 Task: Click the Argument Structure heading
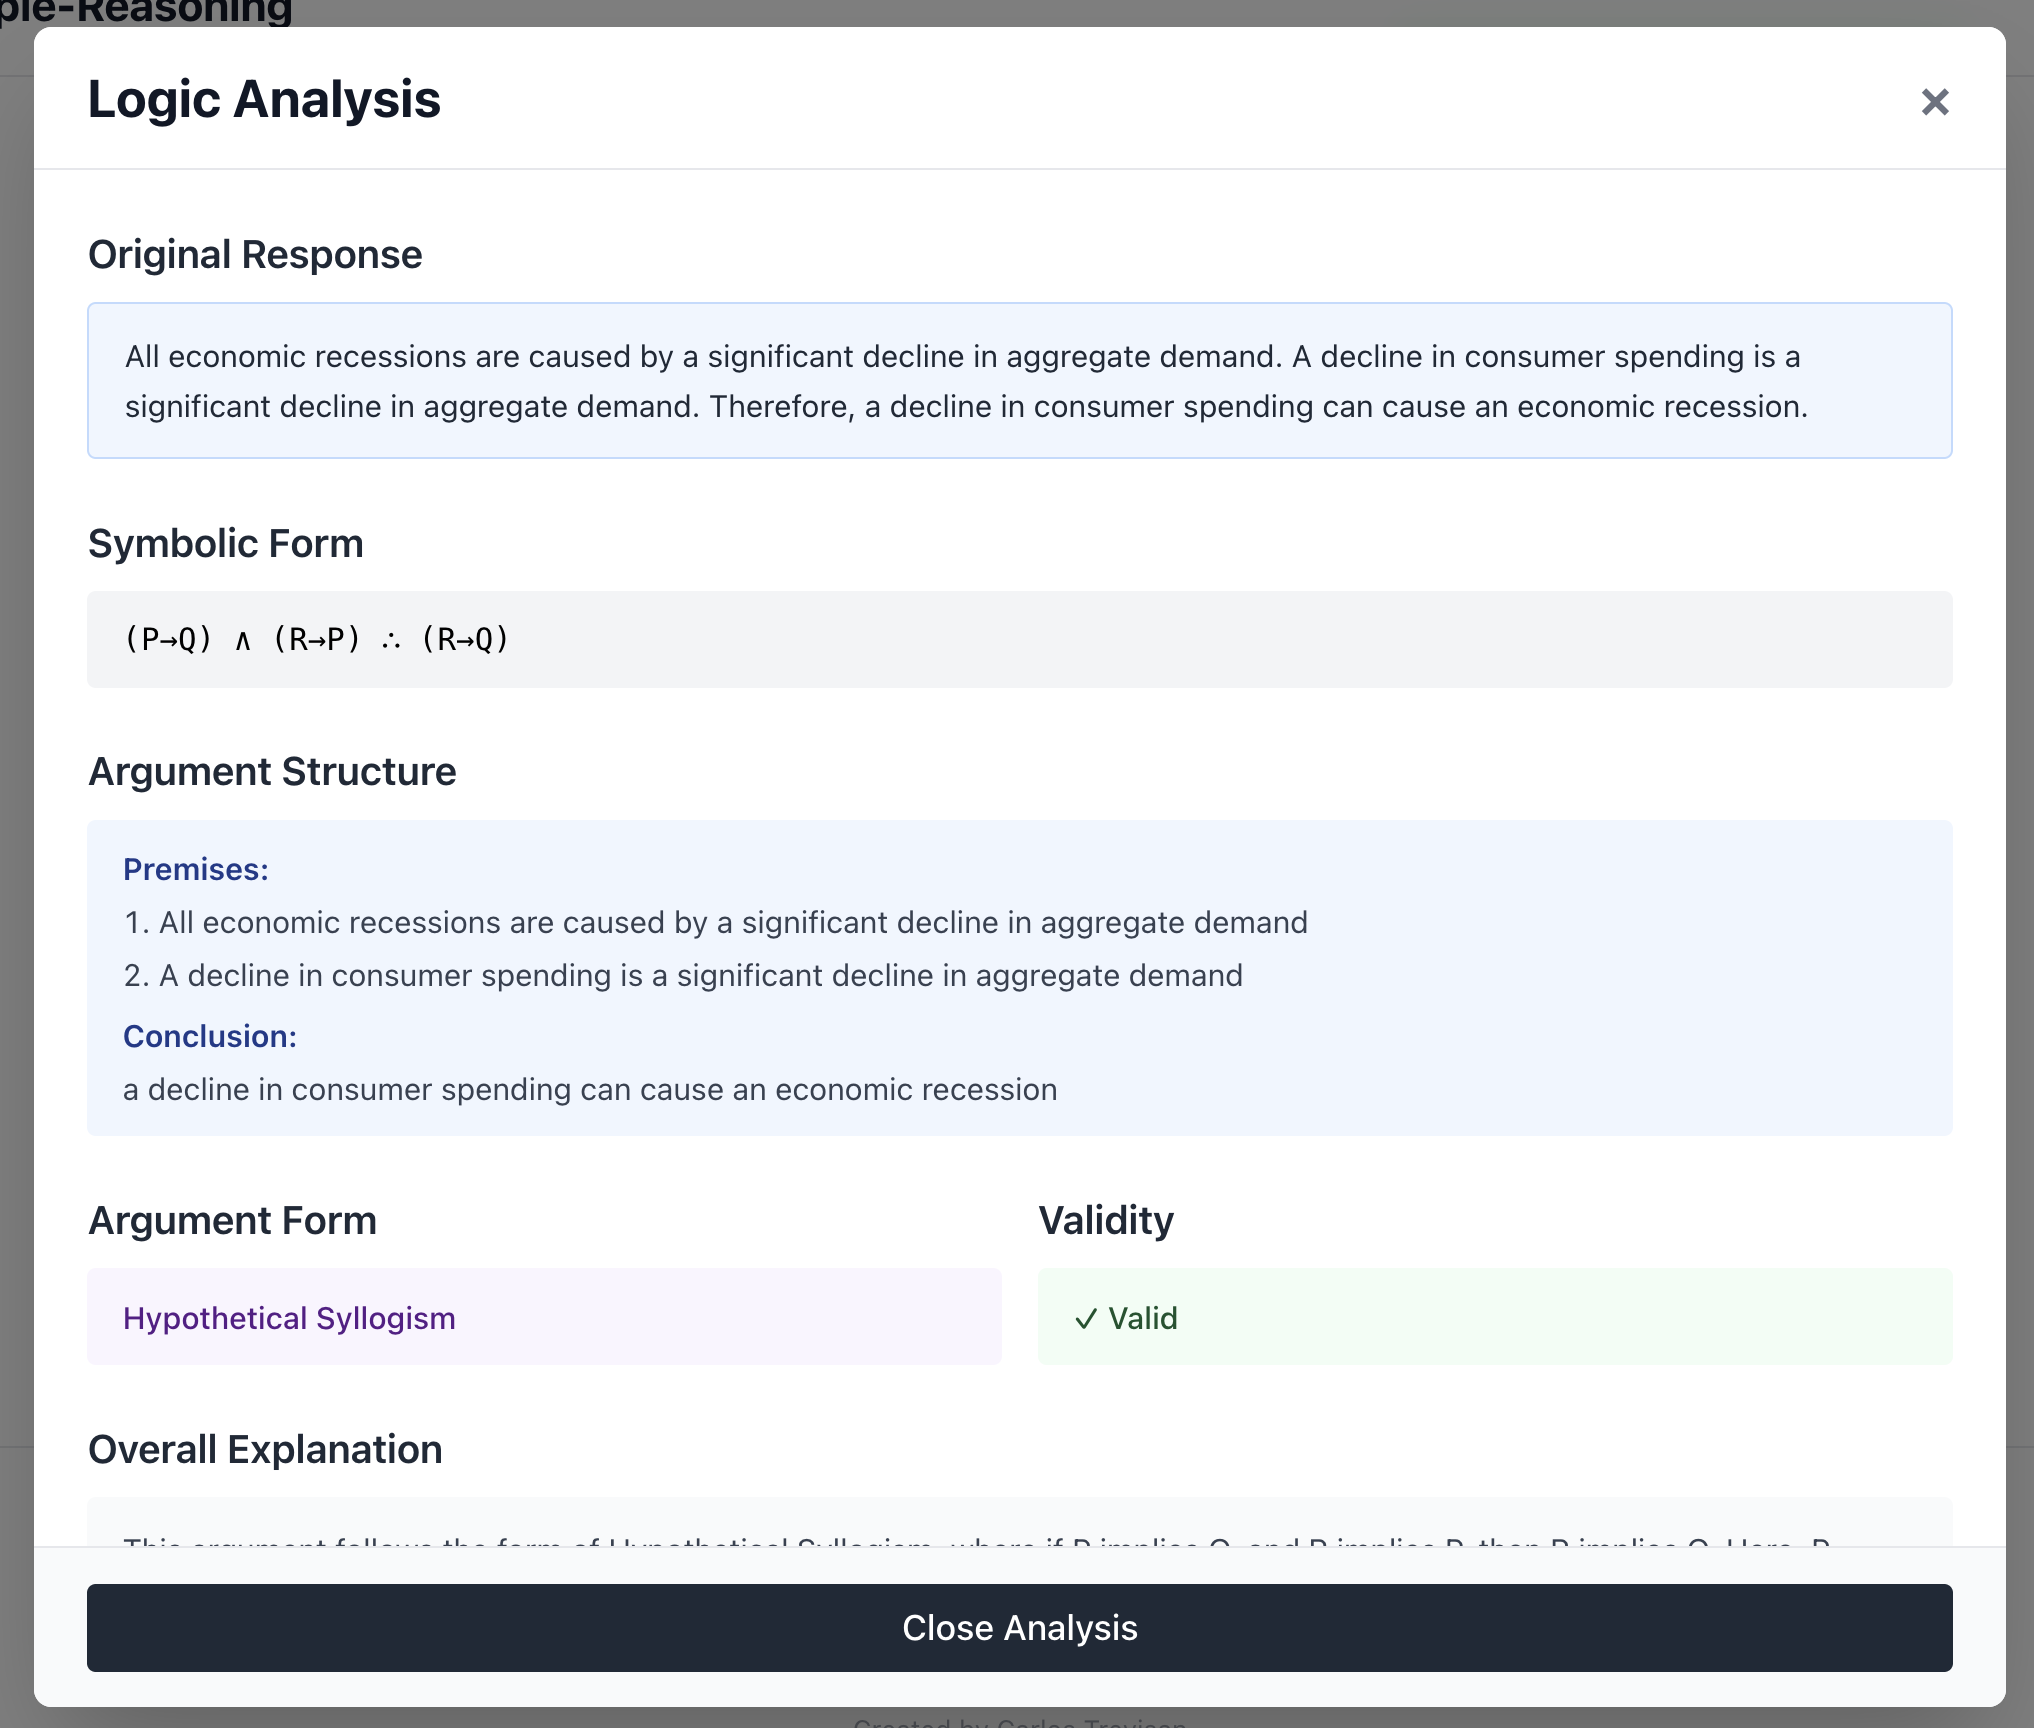point(272,771)
